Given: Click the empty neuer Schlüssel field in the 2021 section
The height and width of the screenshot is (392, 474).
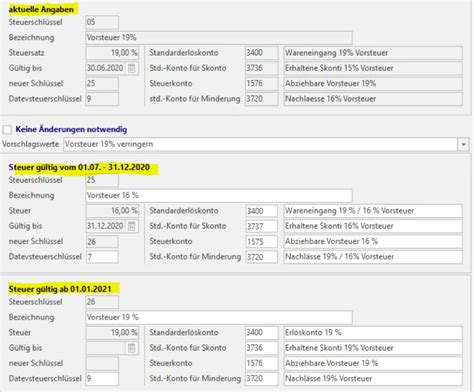Looking at the screenshot, I should point(102,363).
